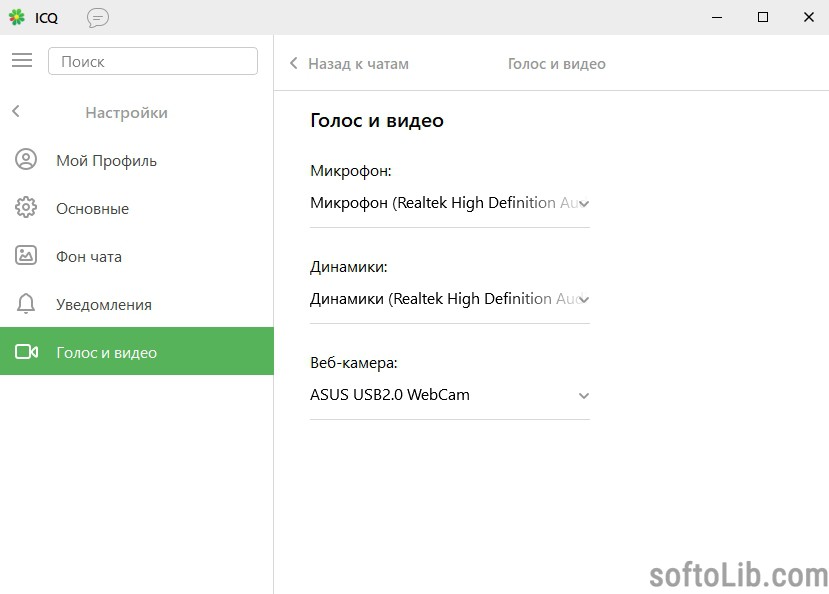Screen dimensions: 829x594
Task: Open the hamburger menu icon
Action: pos(22,60)
